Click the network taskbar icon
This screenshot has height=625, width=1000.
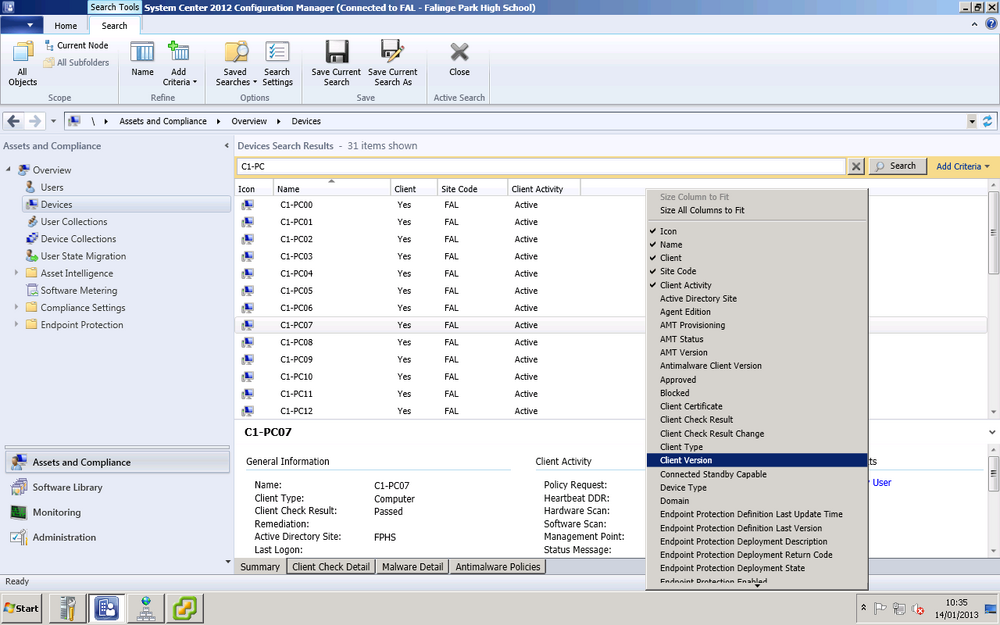[x=146, y=608]
